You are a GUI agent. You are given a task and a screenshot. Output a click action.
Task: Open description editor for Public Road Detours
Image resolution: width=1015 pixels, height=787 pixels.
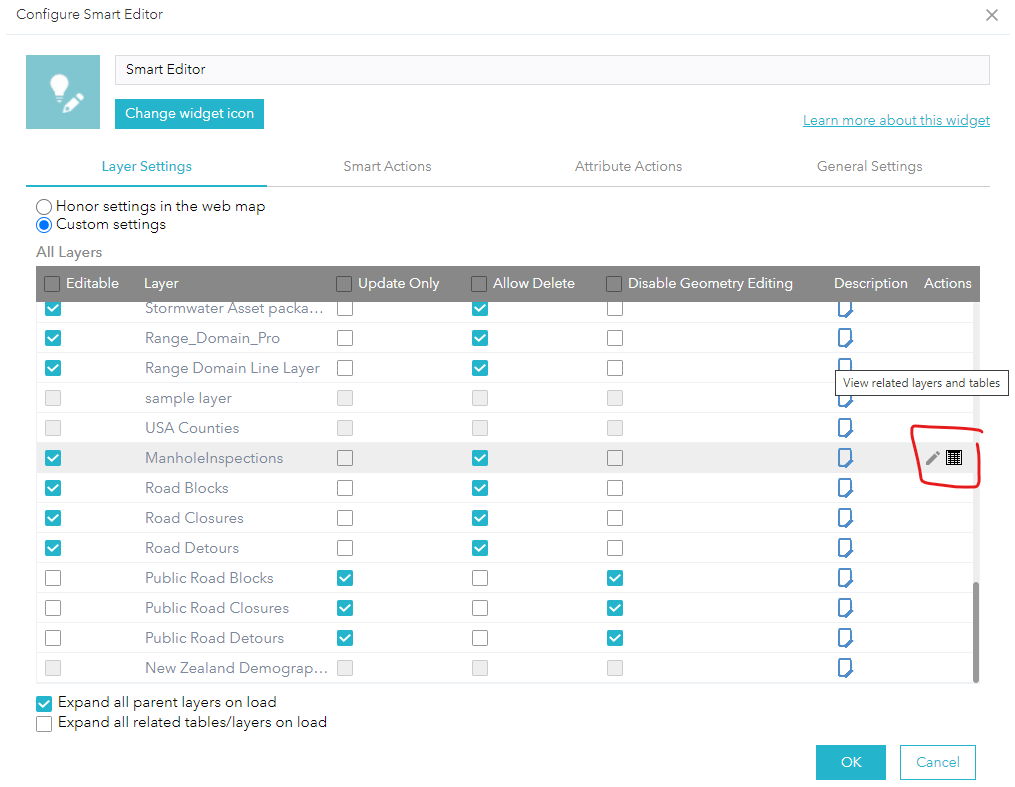tap(845, 637)
